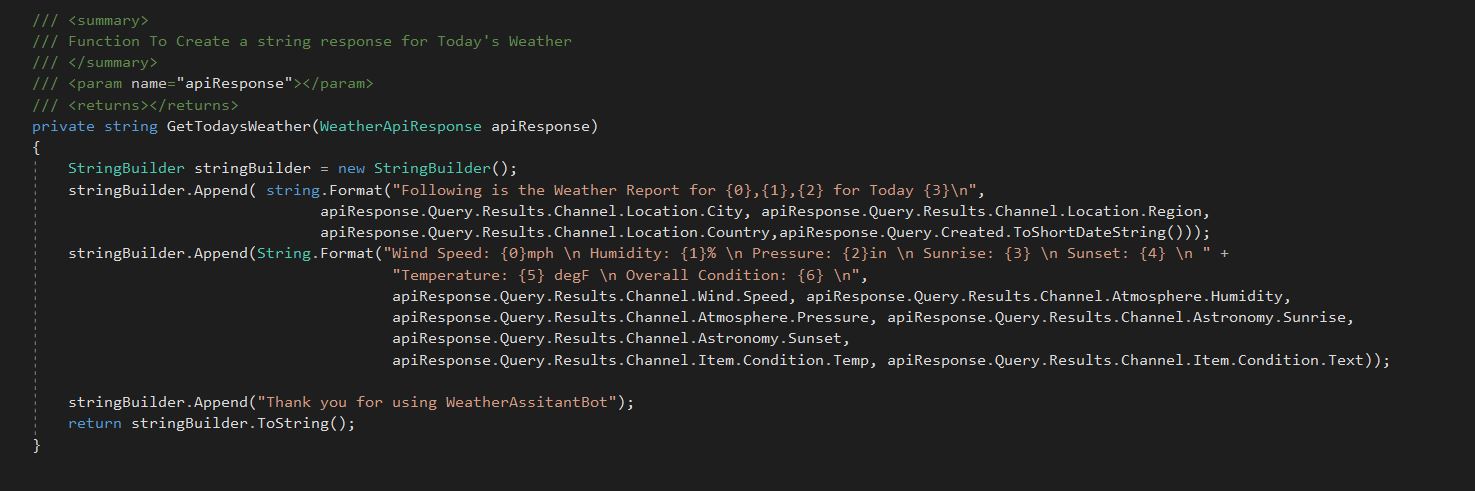Click the opening brace of the method
The height and width of the screenshot is (491, 1475).
pyautogui.click(x=36, y=147)
